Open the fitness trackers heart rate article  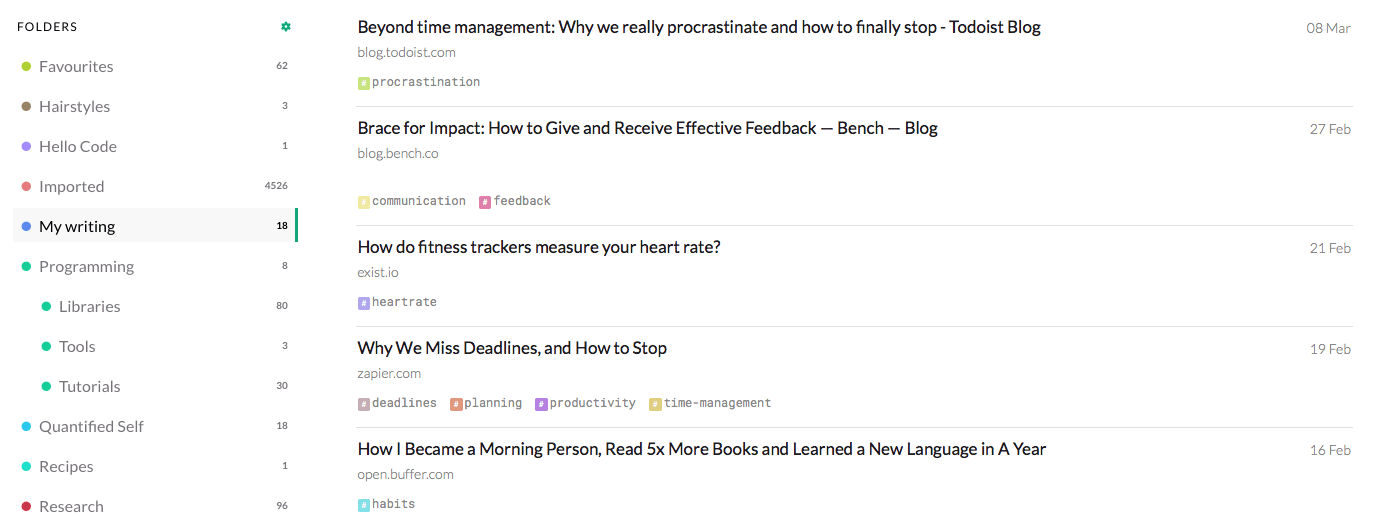pyautogui.click(x=538, y=247)
